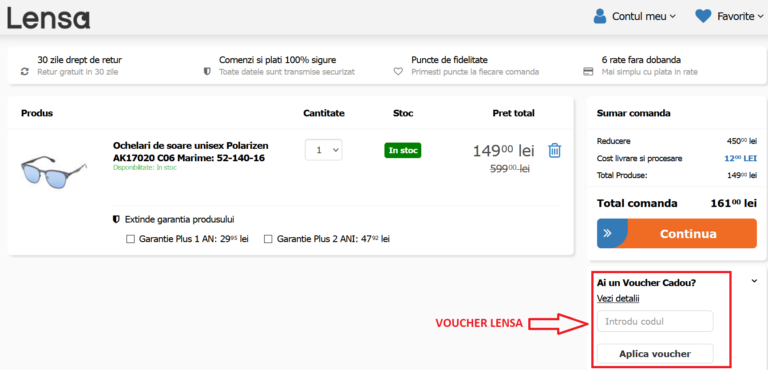Click the heart outline icon beside Puncte de fidelitate
768x370 pixels.
(x=398, y=72)
